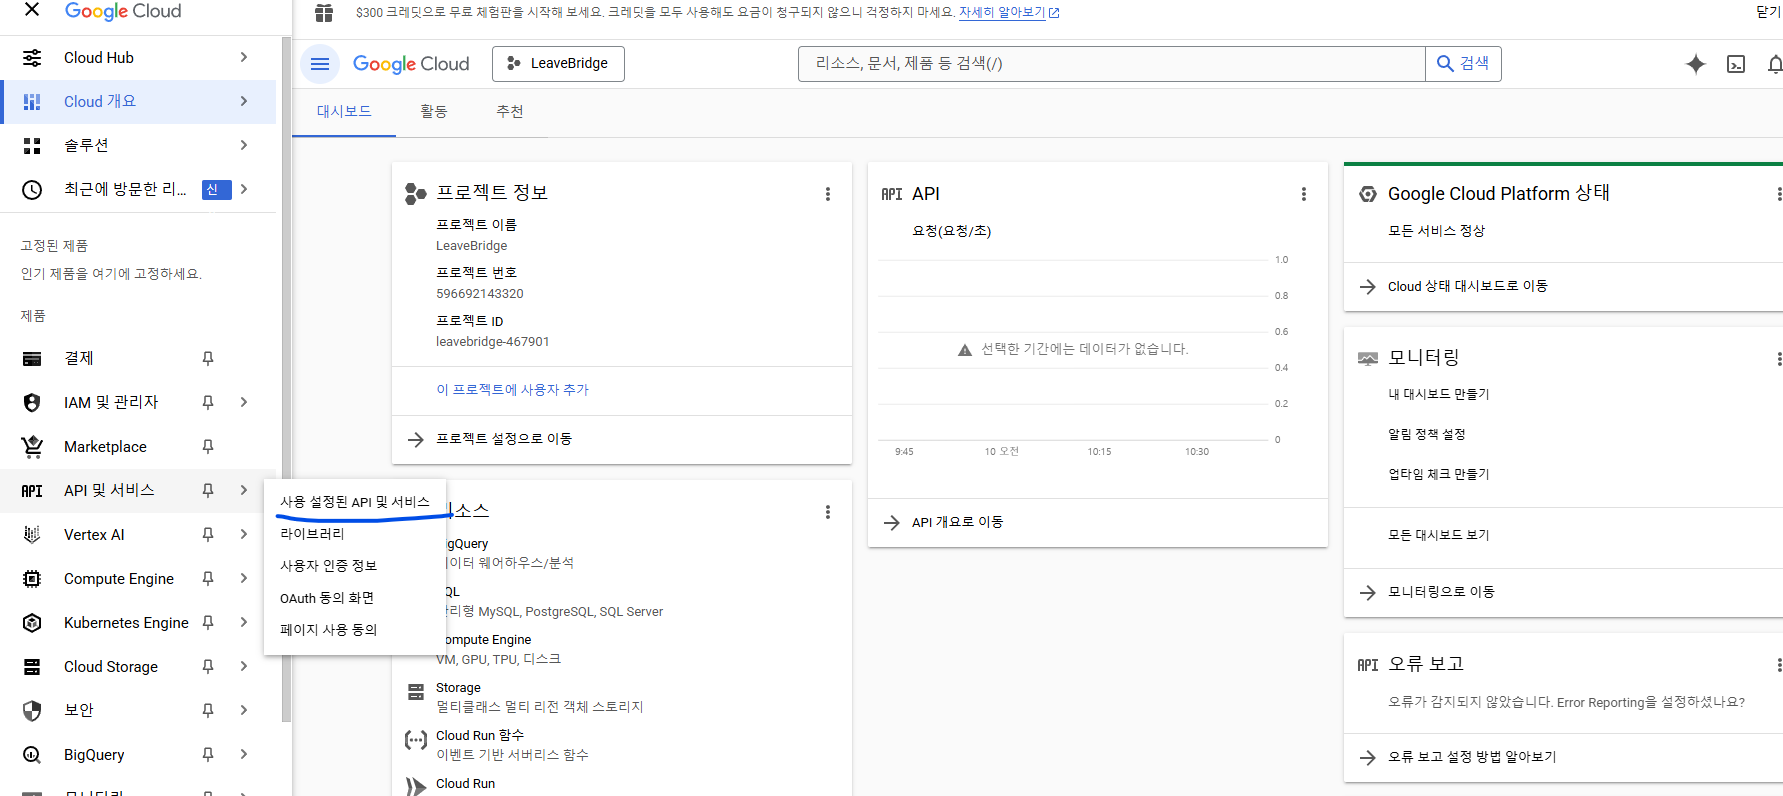1783x796 pixels.
Task: Pin Marketplace to pinned products
Action: pyautogui.click(x=208, y=446)
